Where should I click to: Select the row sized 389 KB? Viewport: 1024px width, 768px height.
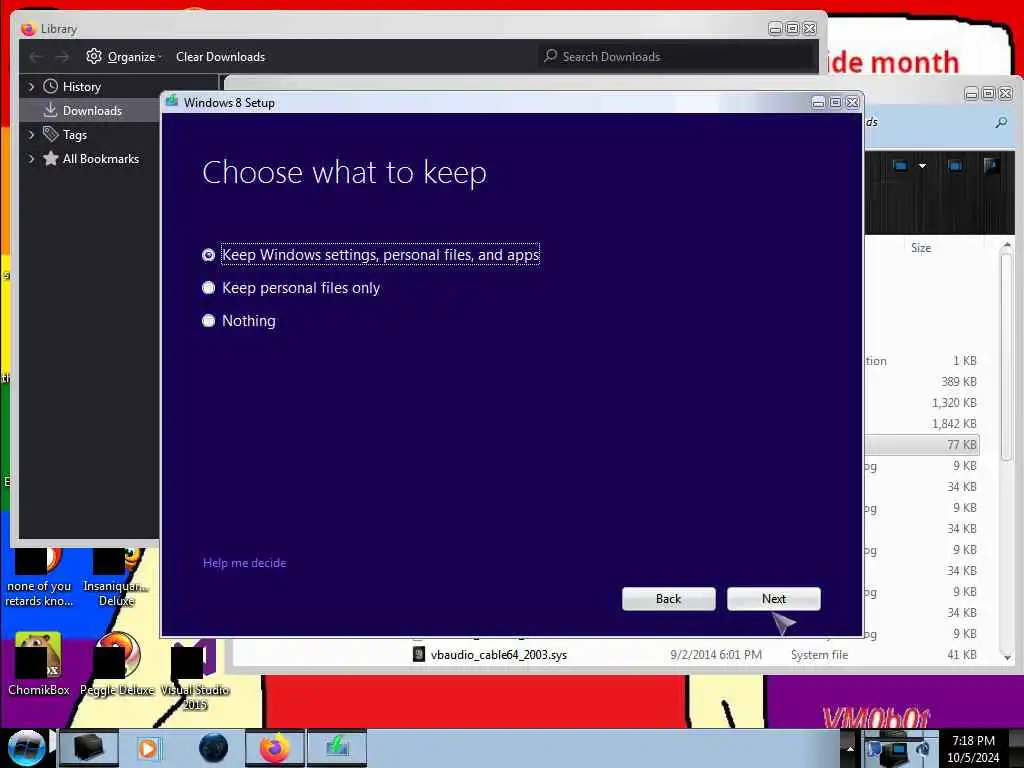(x=922, y=381)
